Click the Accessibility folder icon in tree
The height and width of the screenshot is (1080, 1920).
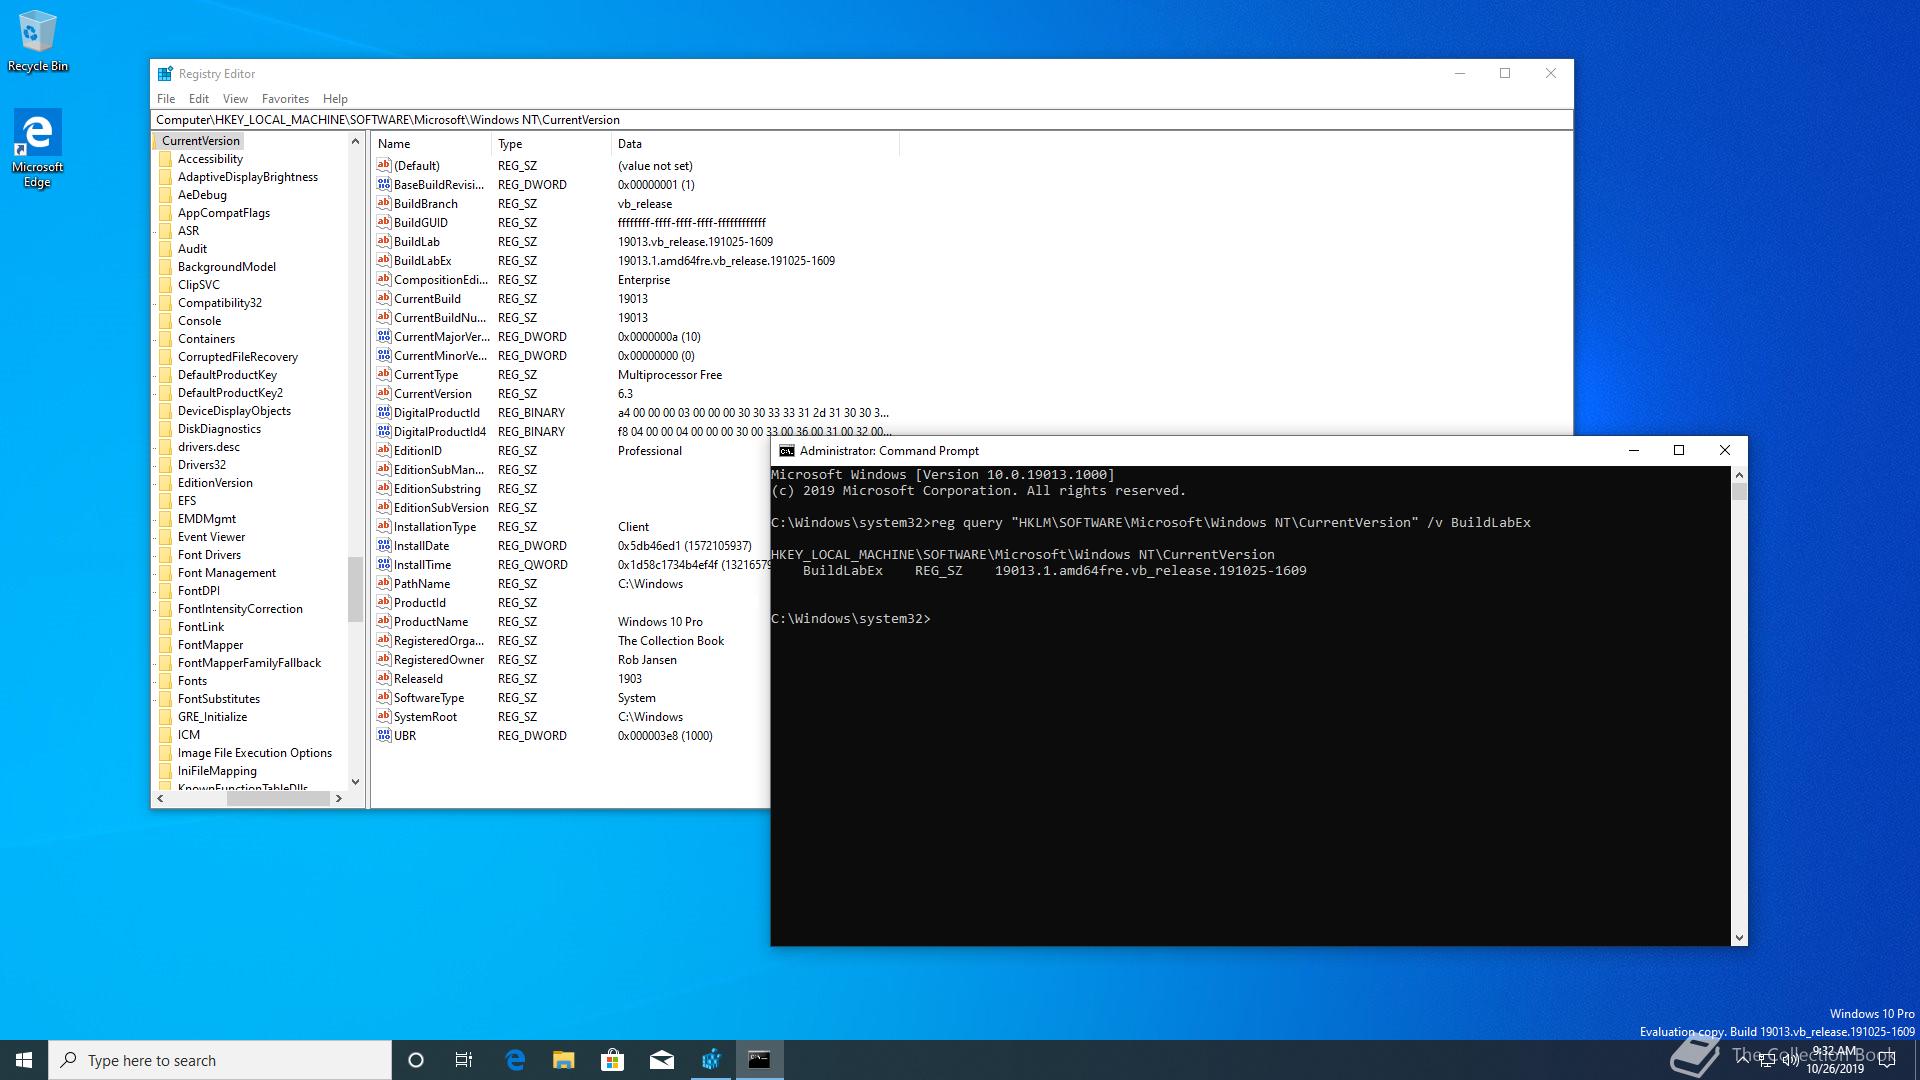[165, 159]
